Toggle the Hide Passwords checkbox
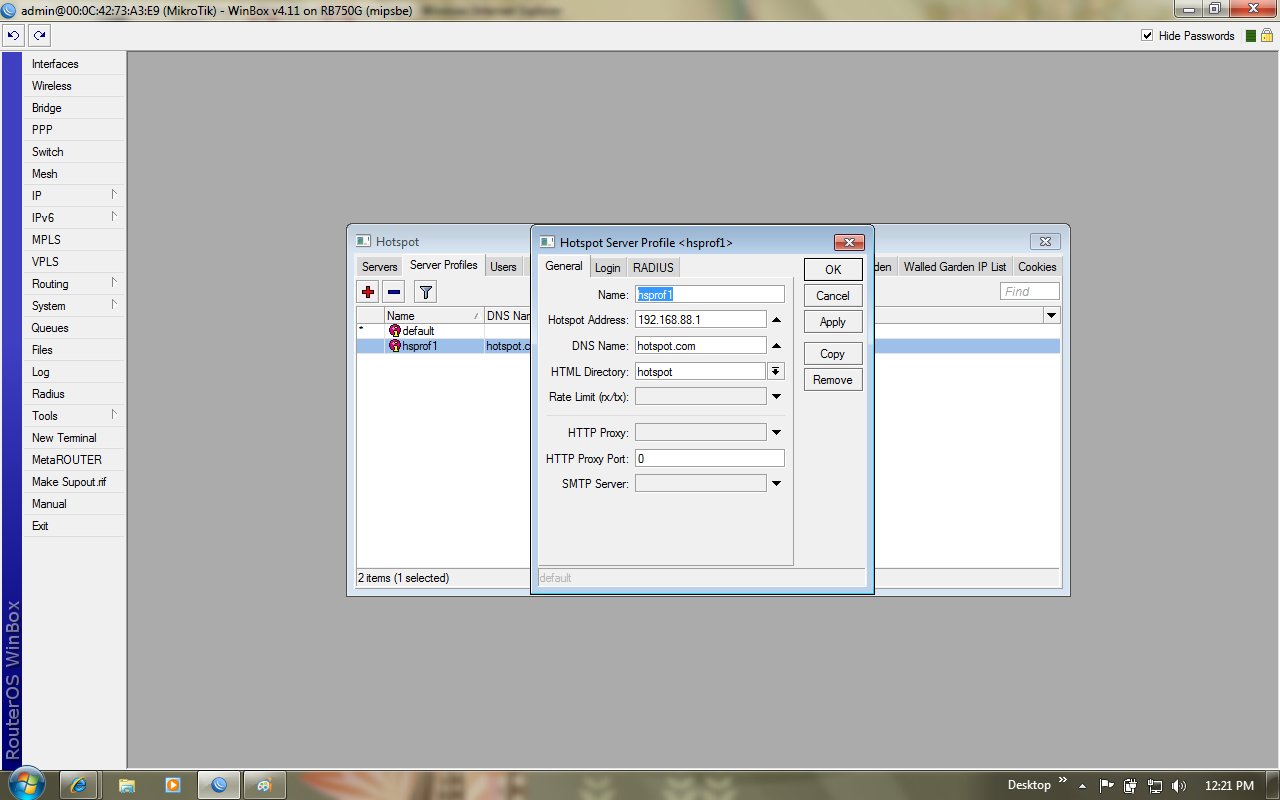 (x=1147, y=36)
